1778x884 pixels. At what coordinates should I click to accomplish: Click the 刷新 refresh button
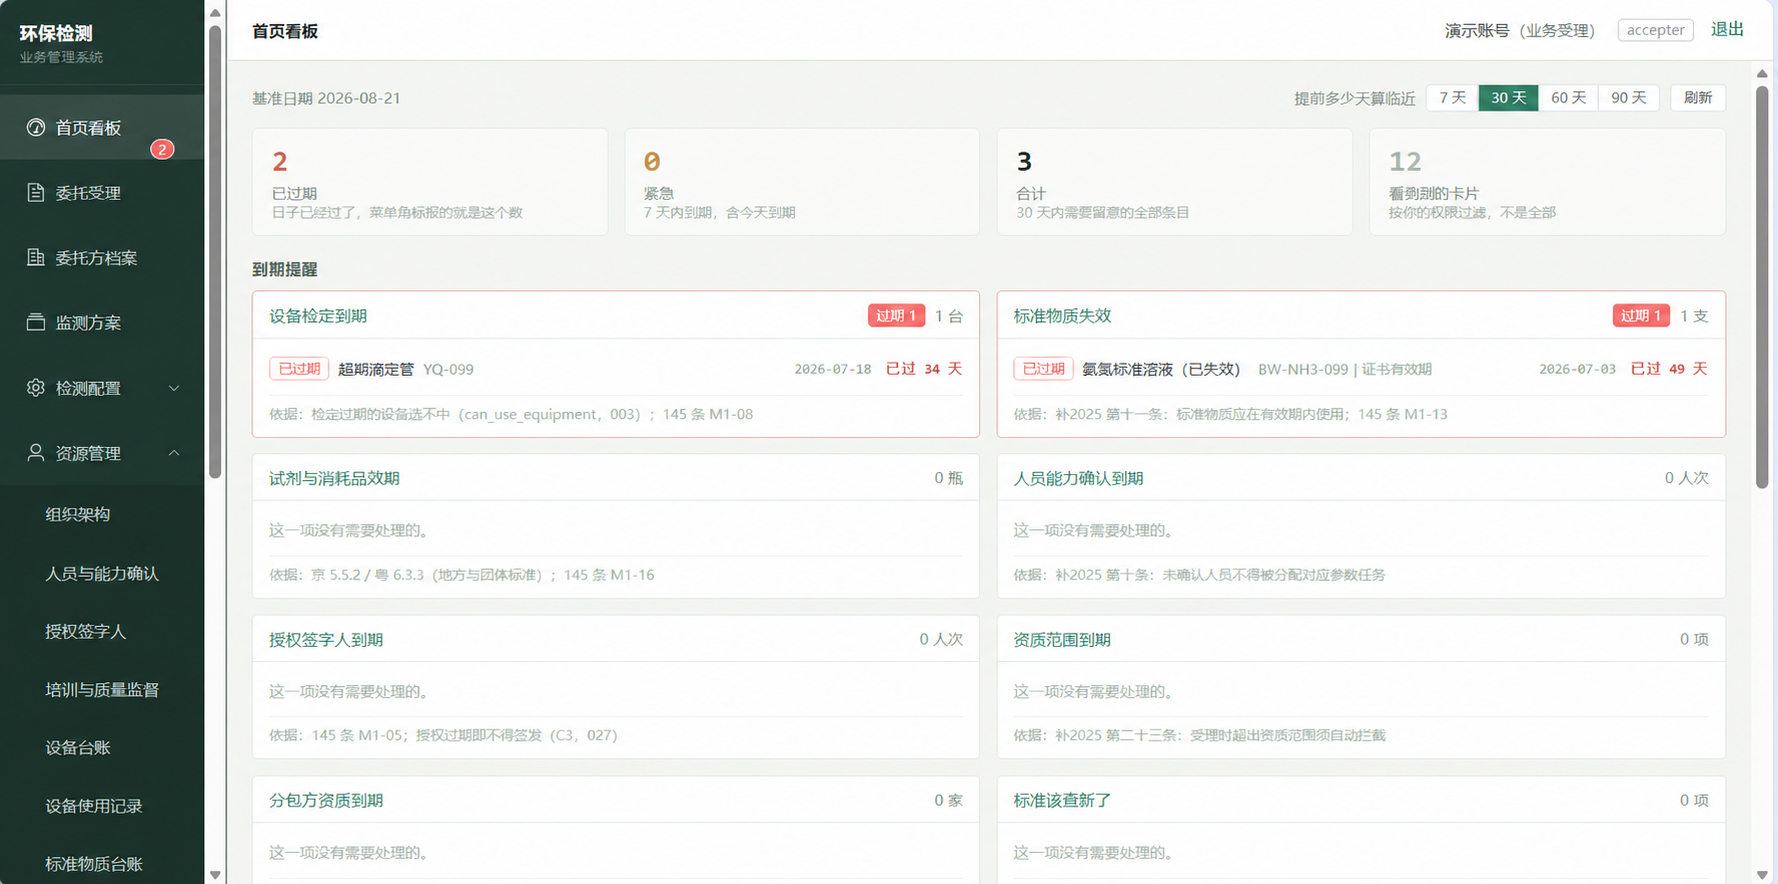coord(1697,98)
